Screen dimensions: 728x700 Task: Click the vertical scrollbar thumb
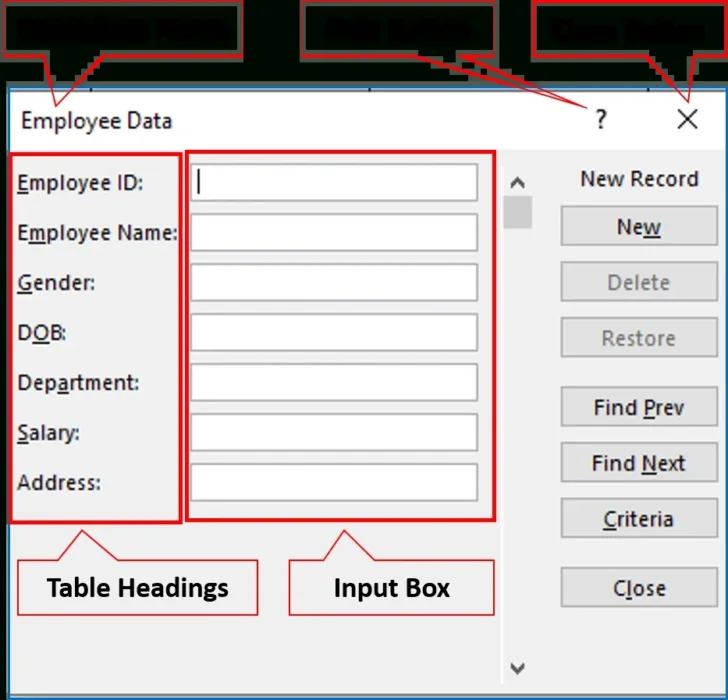coord(518,212)
